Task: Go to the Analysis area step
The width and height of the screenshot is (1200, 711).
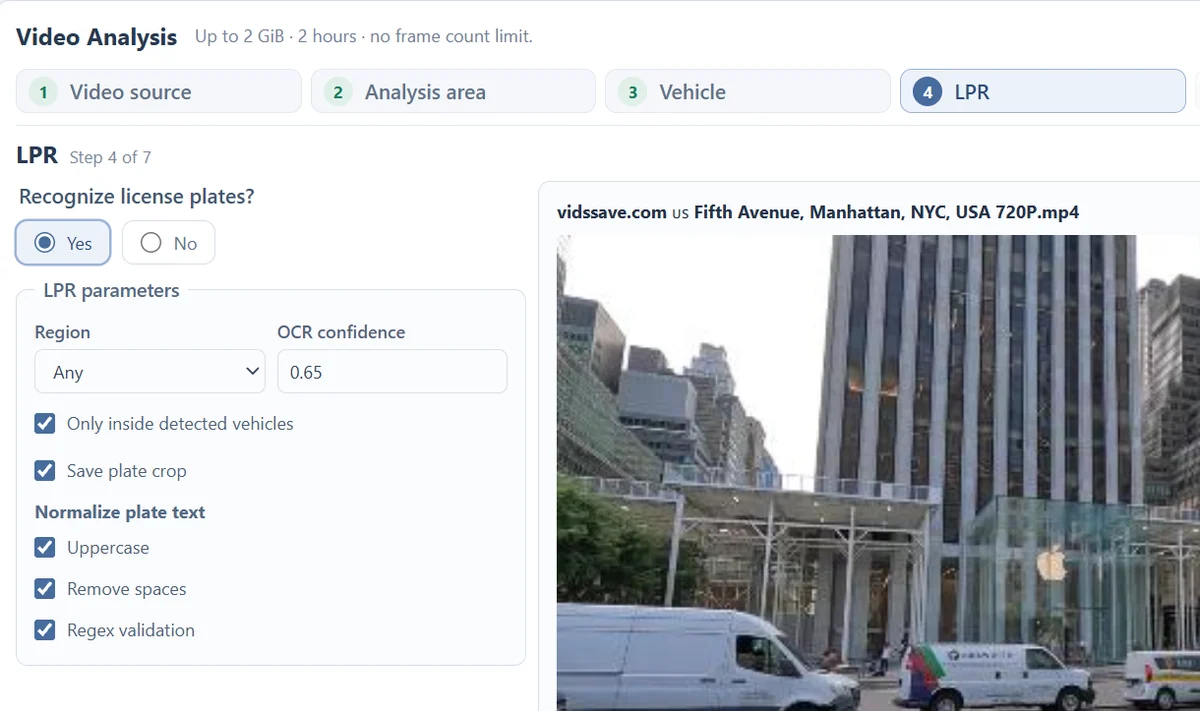Action: (x=453, y=91)
